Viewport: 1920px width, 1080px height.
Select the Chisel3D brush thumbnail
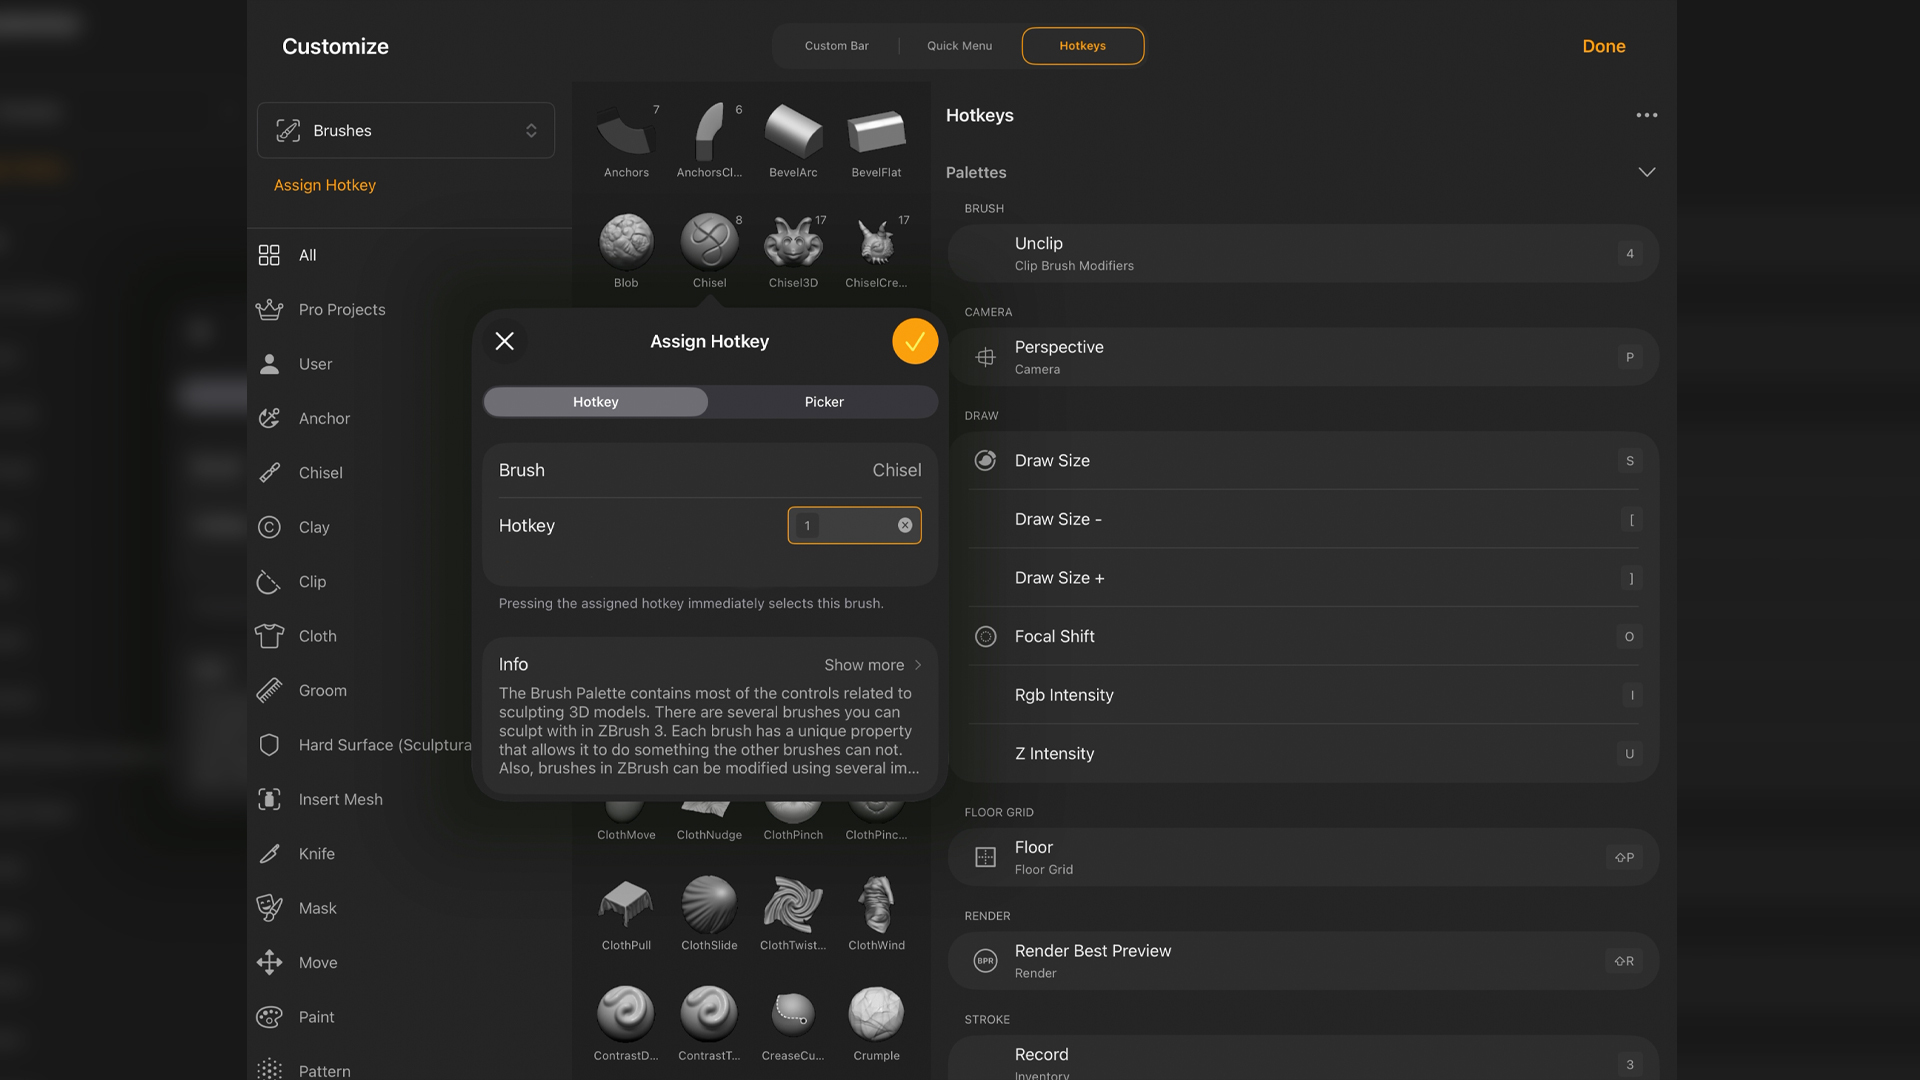tap(793, 243)
